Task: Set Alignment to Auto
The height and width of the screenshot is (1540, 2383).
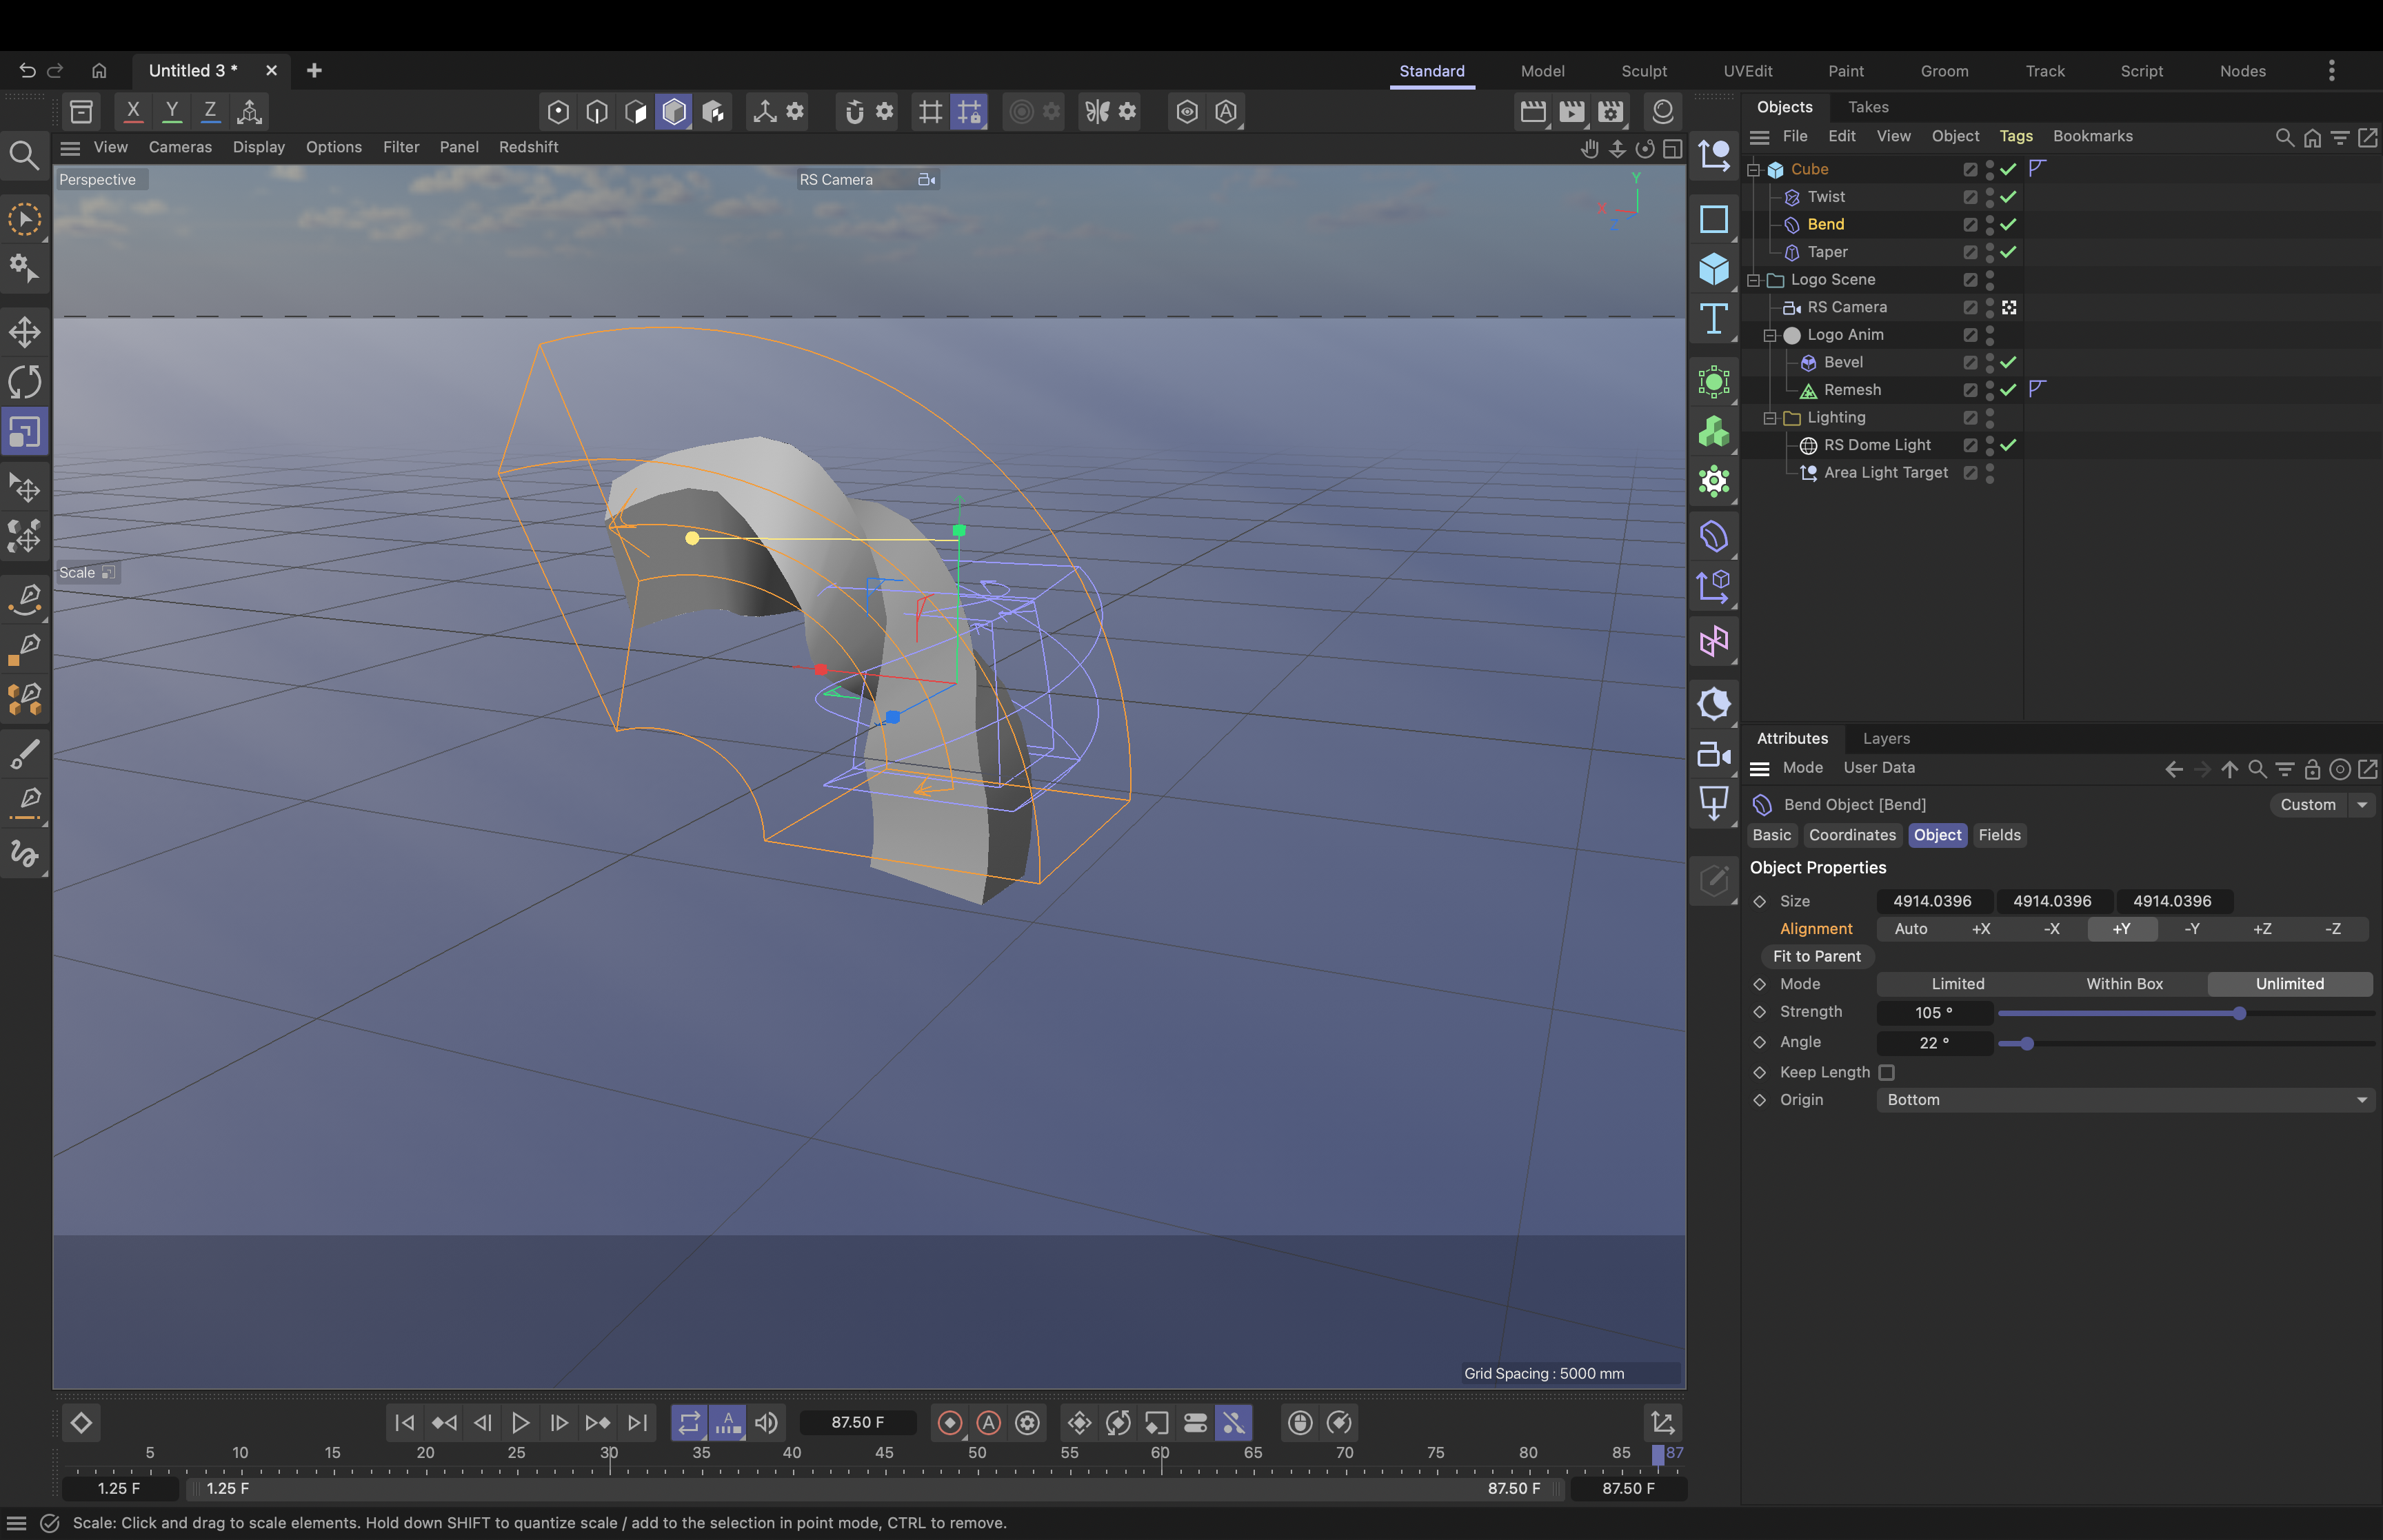Action: click(1910, 929)
